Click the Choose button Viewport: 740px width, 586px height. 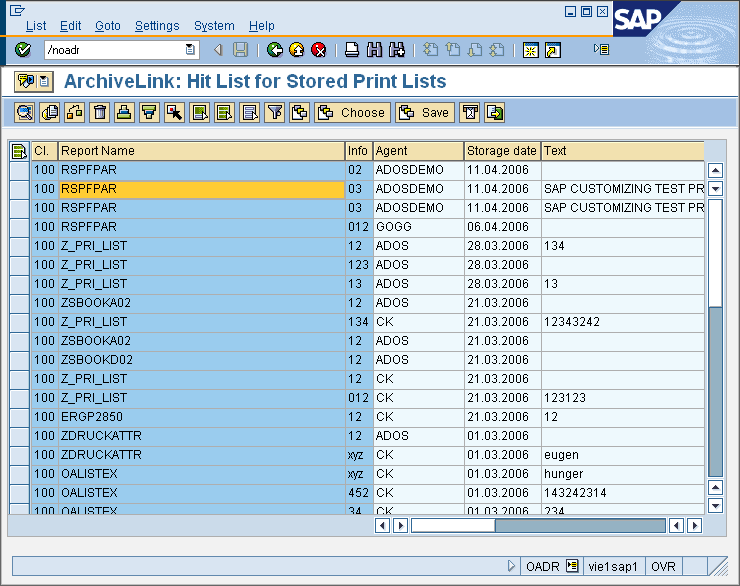click(x=352, y=113)
